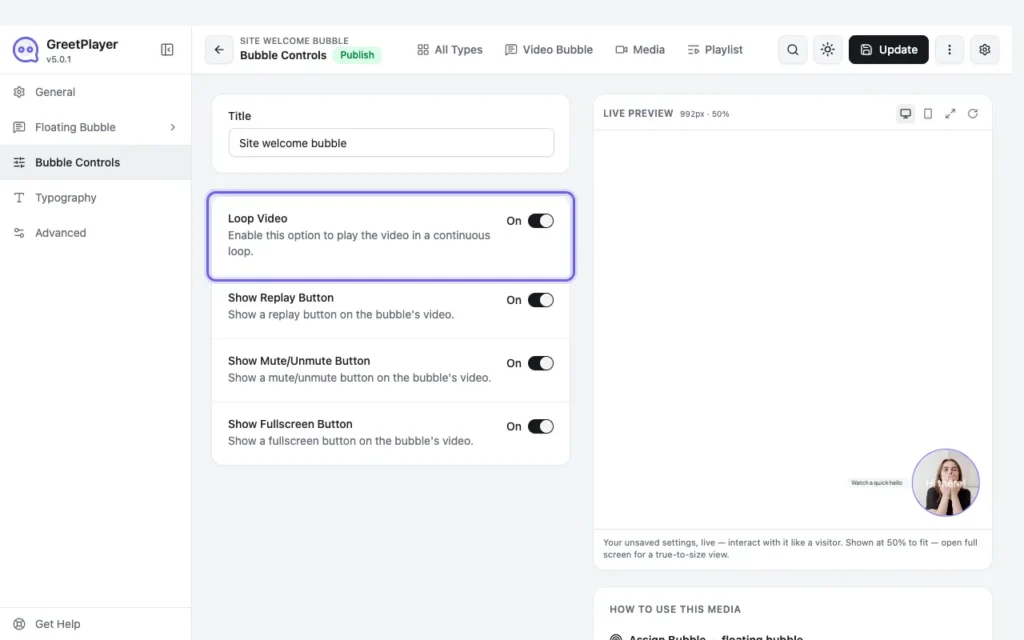Open Advanced settings in sidebar
Viewport: 1024px width, 640px height.
pos(95,233)
